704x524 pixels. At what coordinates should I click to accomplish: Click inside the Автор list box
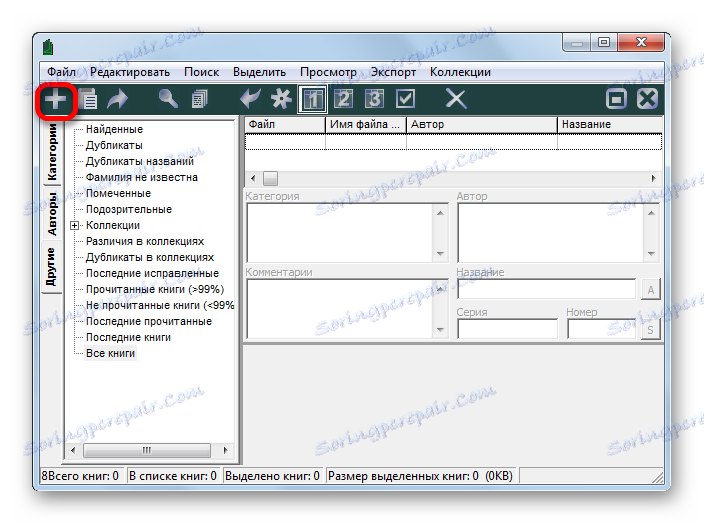pos(550,233)
